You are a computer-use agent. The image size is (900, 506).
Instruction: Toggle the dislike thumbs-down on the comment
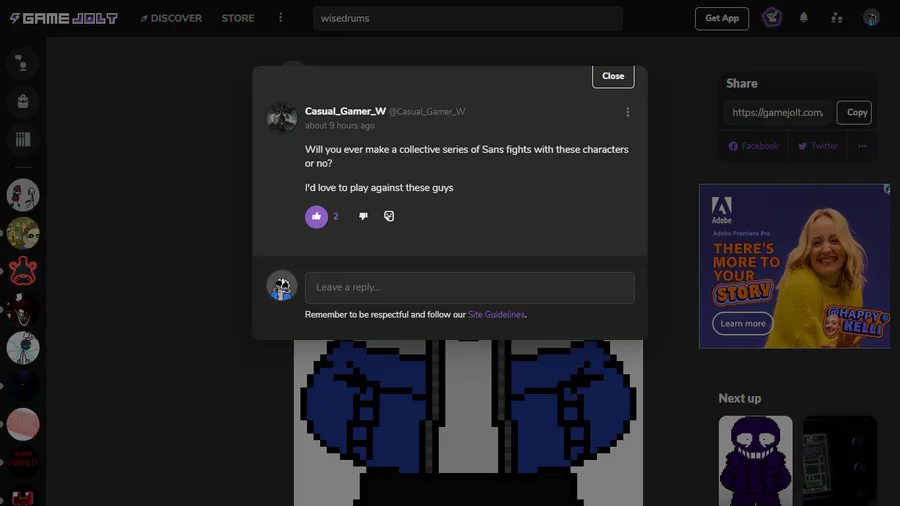(x=363, y=216)
